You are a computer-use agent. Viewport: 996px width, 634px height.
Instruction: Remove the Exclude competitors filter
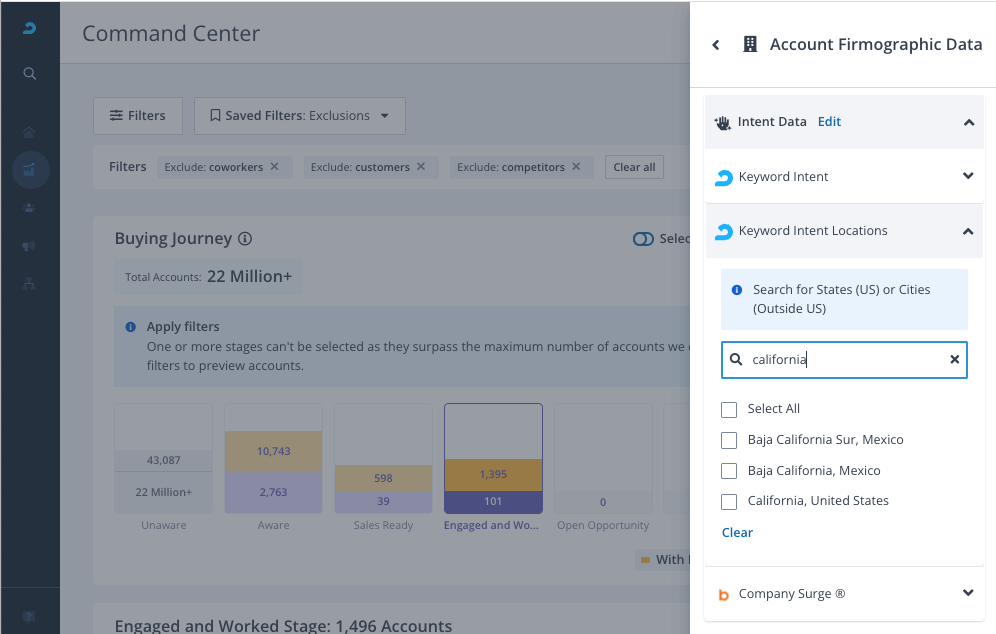[x=576, y=167]
